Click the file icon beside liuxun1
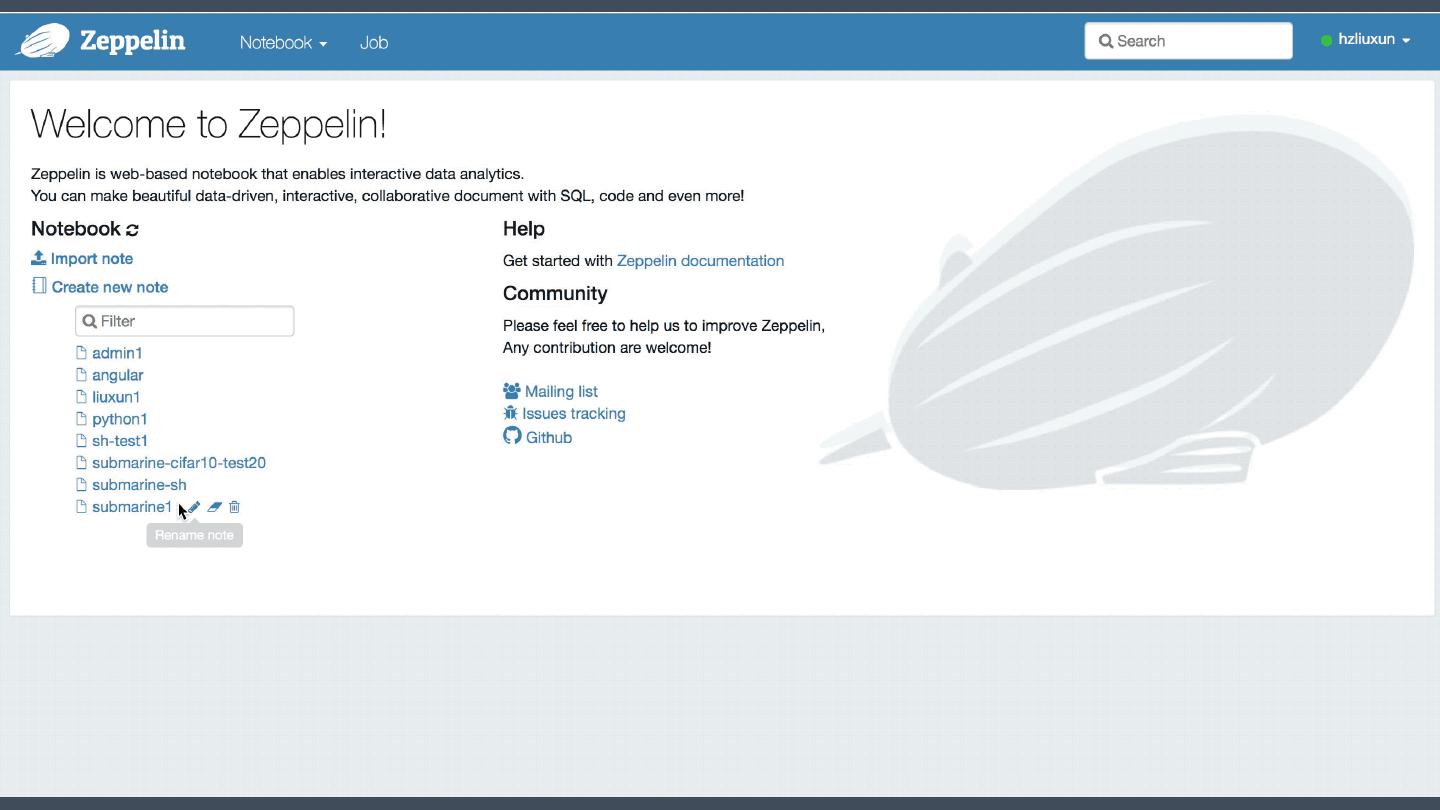The height and width of the screenshot is (810, 1440). [x=82, y=396]
